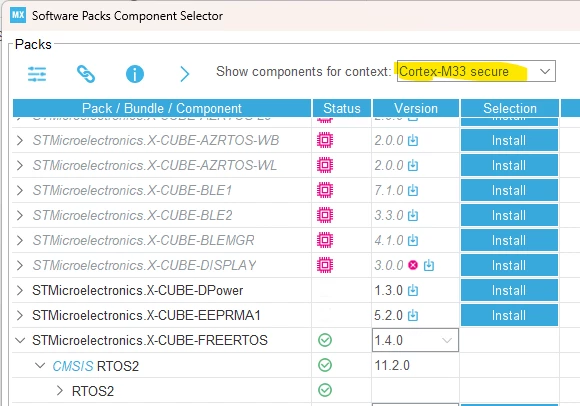The height and width of the screenshot is (406, 580).
Task: Select the STMicroelectronics.X-CUBE-BLE1 row name
Action: click(x=132, y=190)
